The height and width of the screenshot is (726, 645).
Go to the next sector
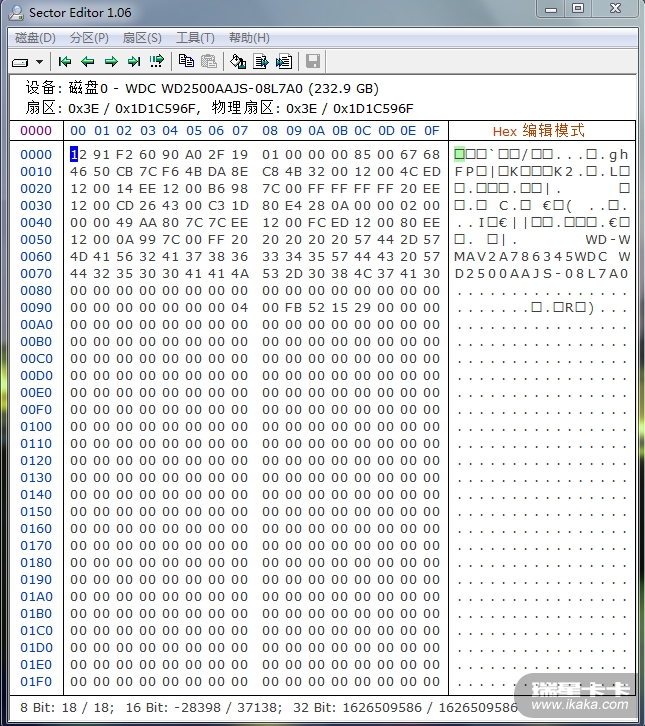point(111,62)
